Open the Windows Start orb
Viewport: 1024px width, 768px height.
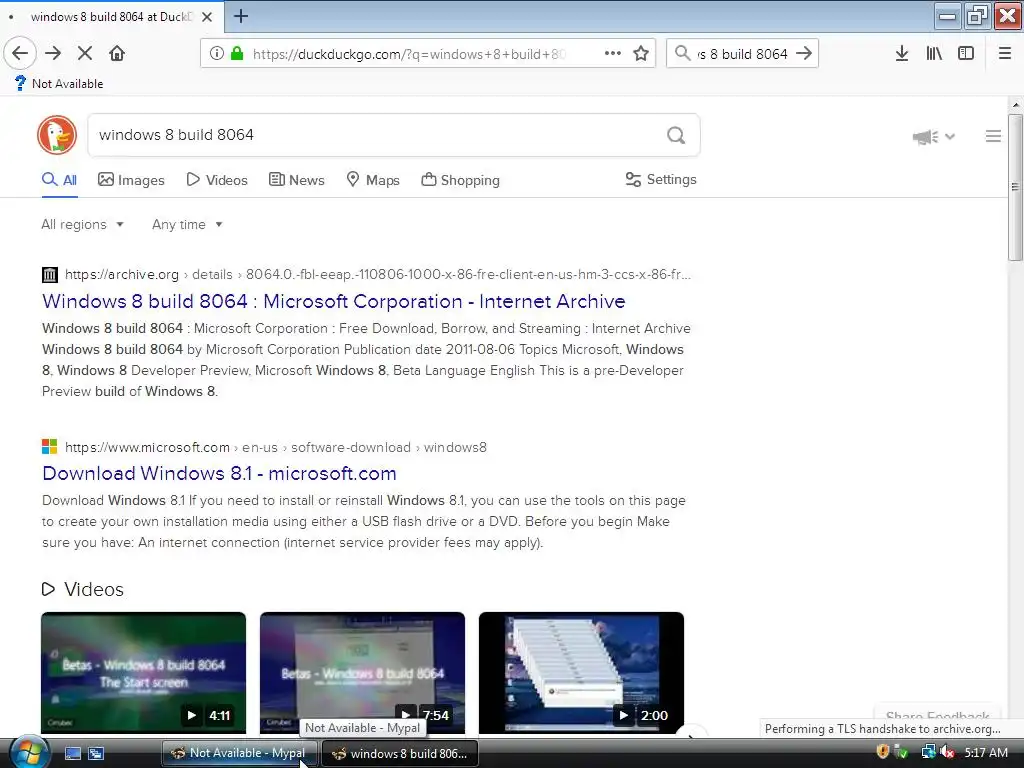[29, 752]
